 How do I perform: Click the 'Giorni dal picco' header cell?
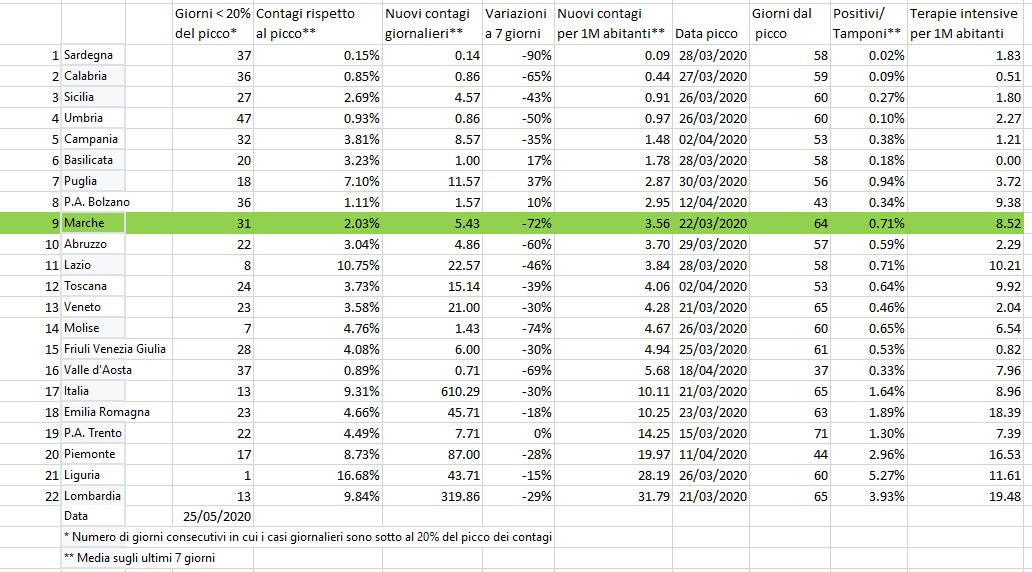[x=790, y=23]
